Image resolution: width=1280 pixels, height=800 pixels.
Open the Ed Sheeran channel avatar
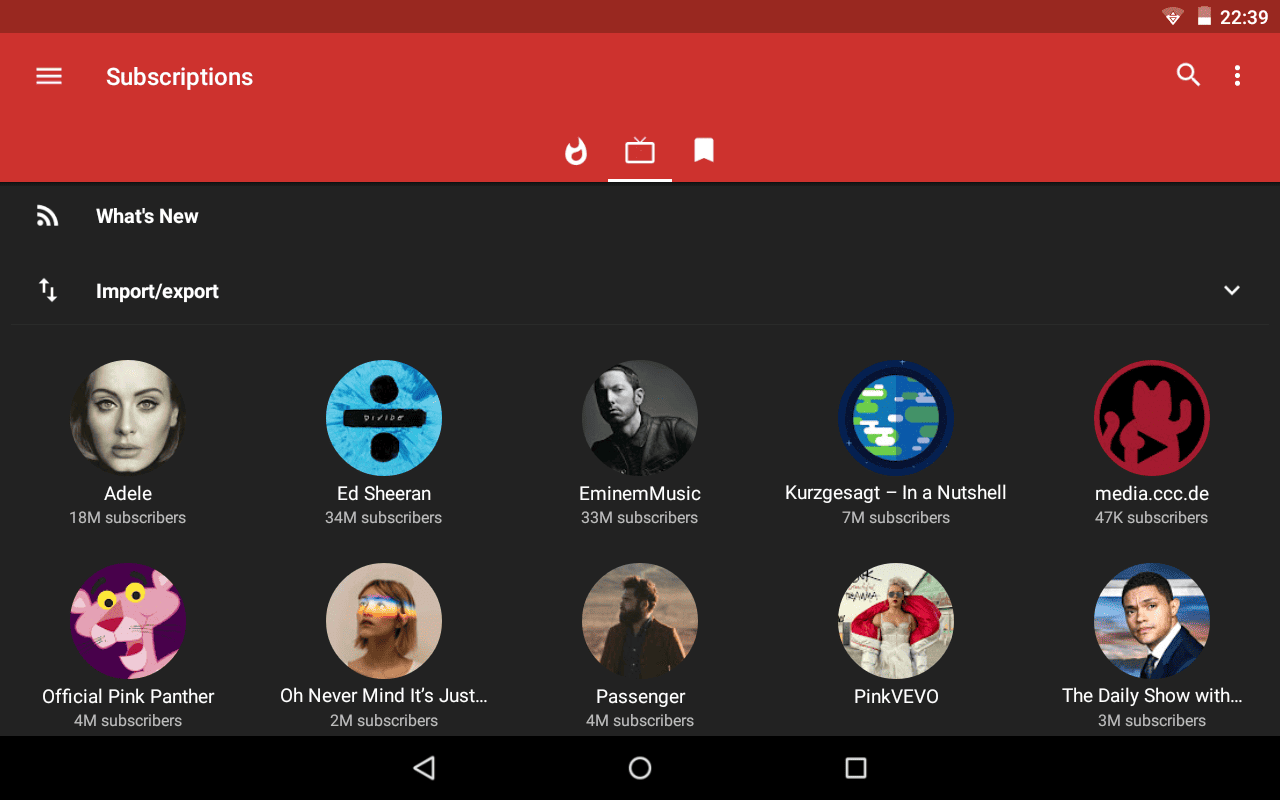click(384, 418)
